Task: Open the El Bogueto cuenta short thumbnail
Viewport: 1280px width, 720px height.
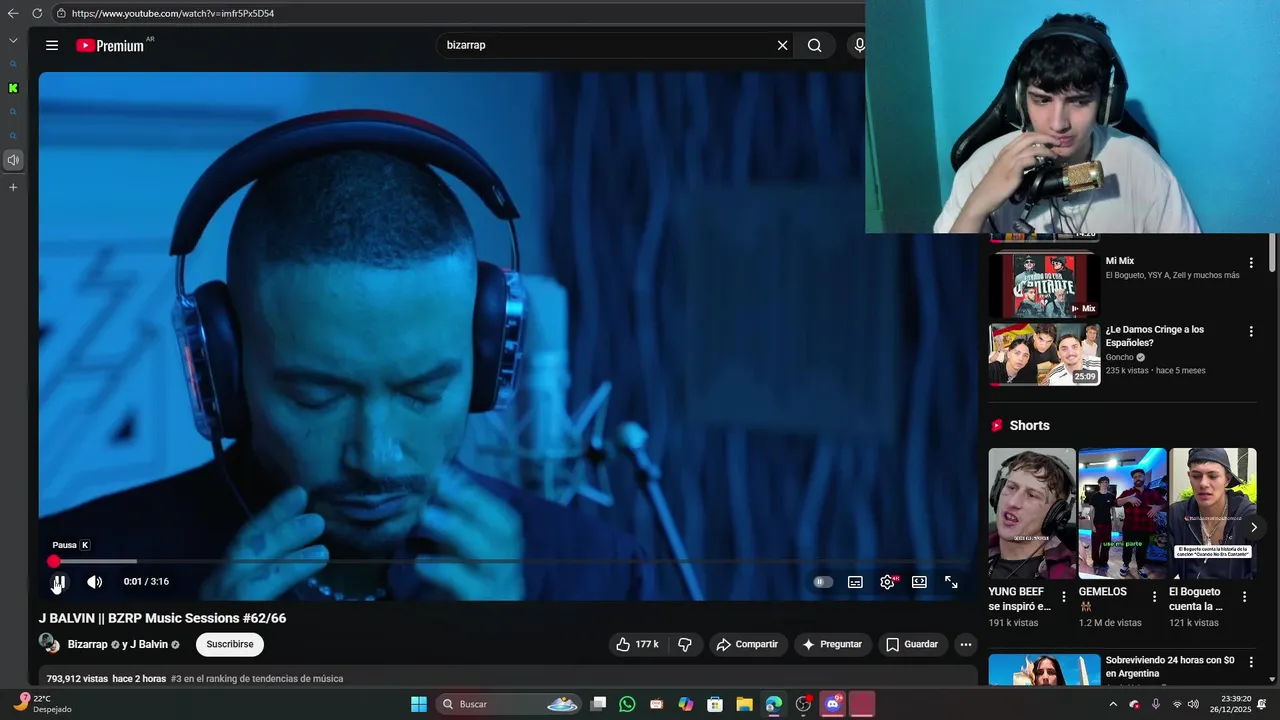Action: click(x=1213, y=513)
